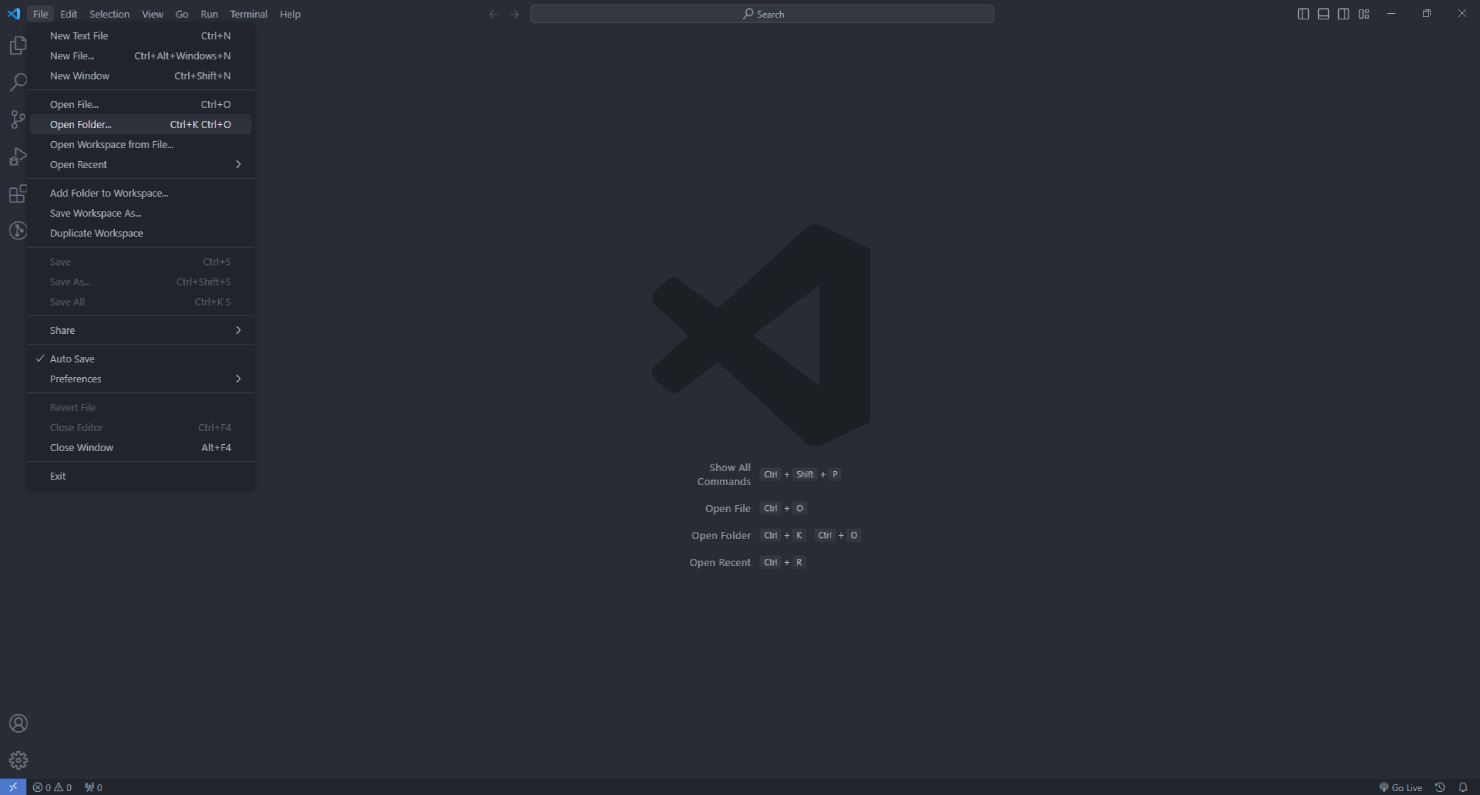Open the Run menu
Image resolution: width=1480 pixels, height=795 pixels.
click(209, 14)
